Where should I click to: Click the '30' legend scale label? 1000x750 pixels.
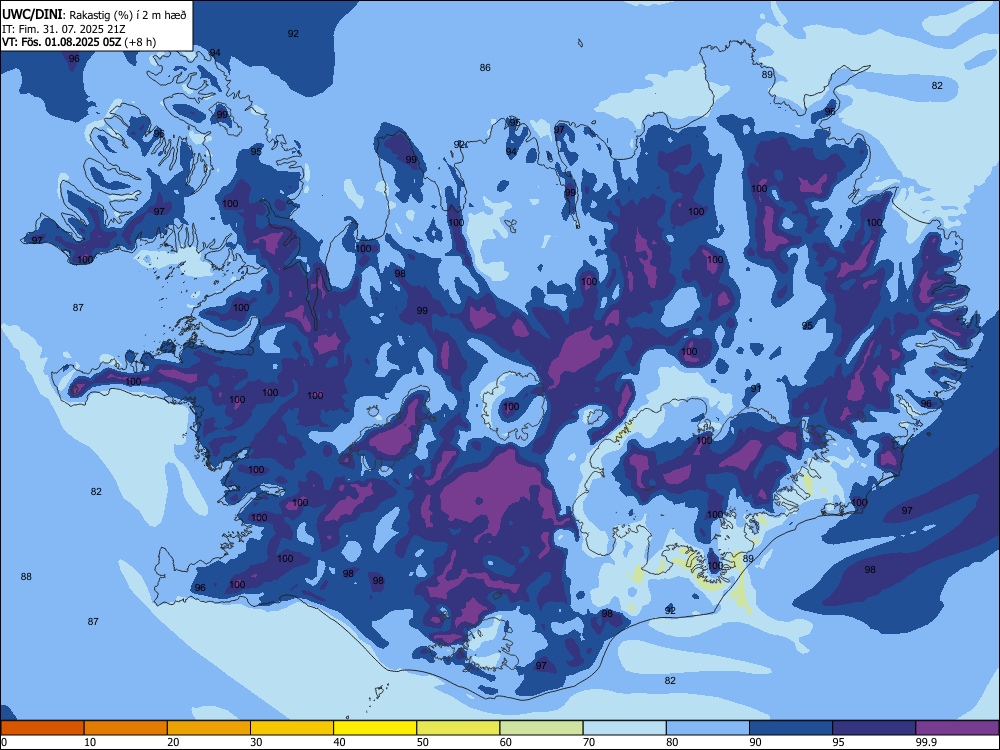click(x=256, y=742)
